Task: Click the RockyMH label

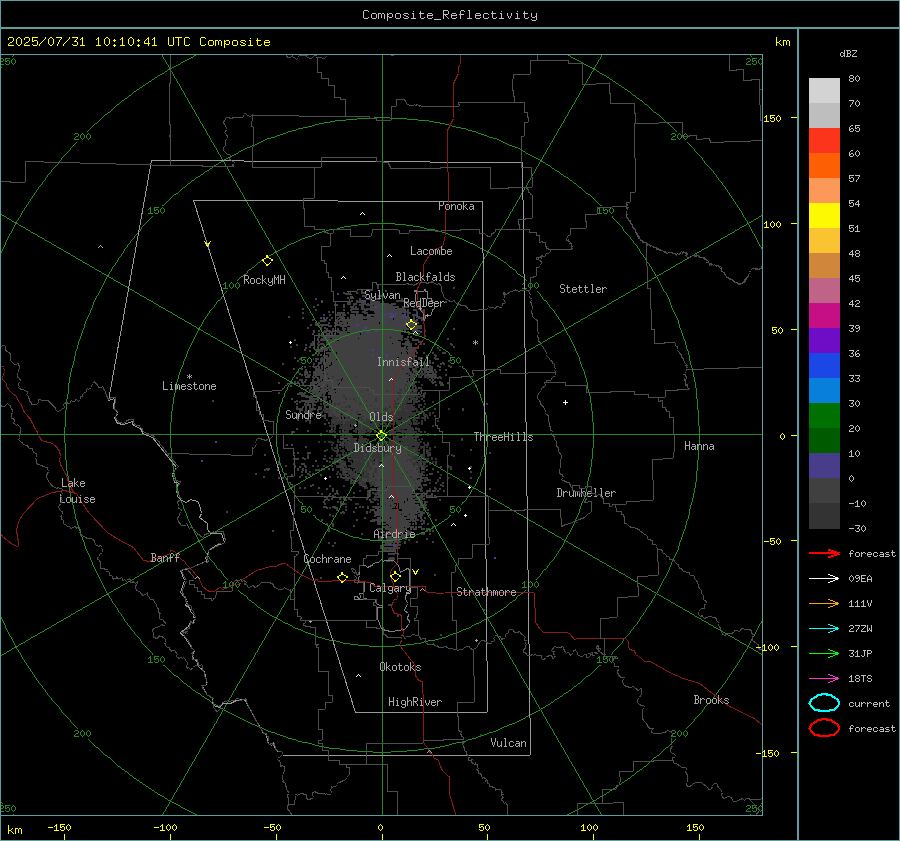Action: (x=264, y=280)
